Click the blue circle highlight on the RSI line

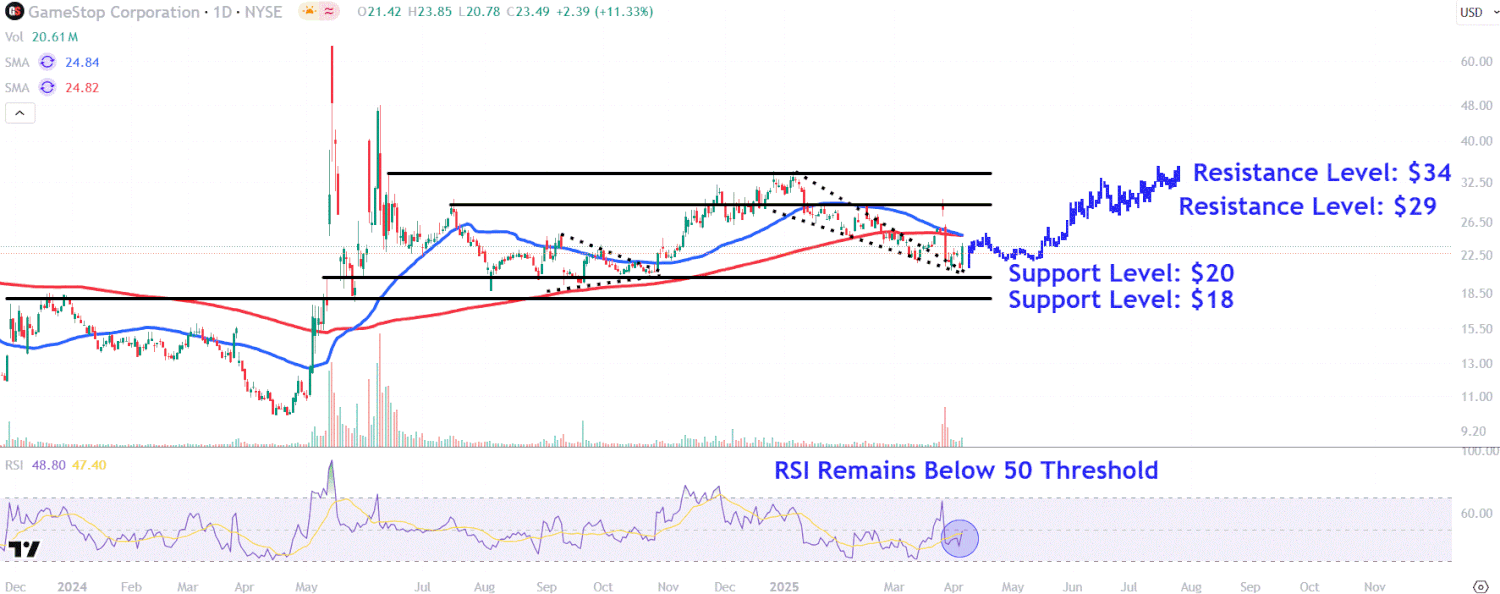[x=958, y=538]
